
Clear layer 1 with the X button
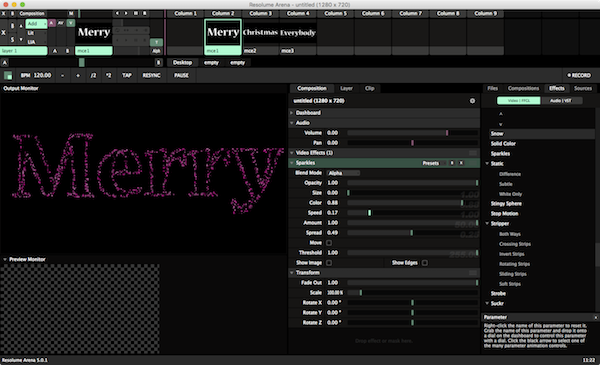click(3, 33)
